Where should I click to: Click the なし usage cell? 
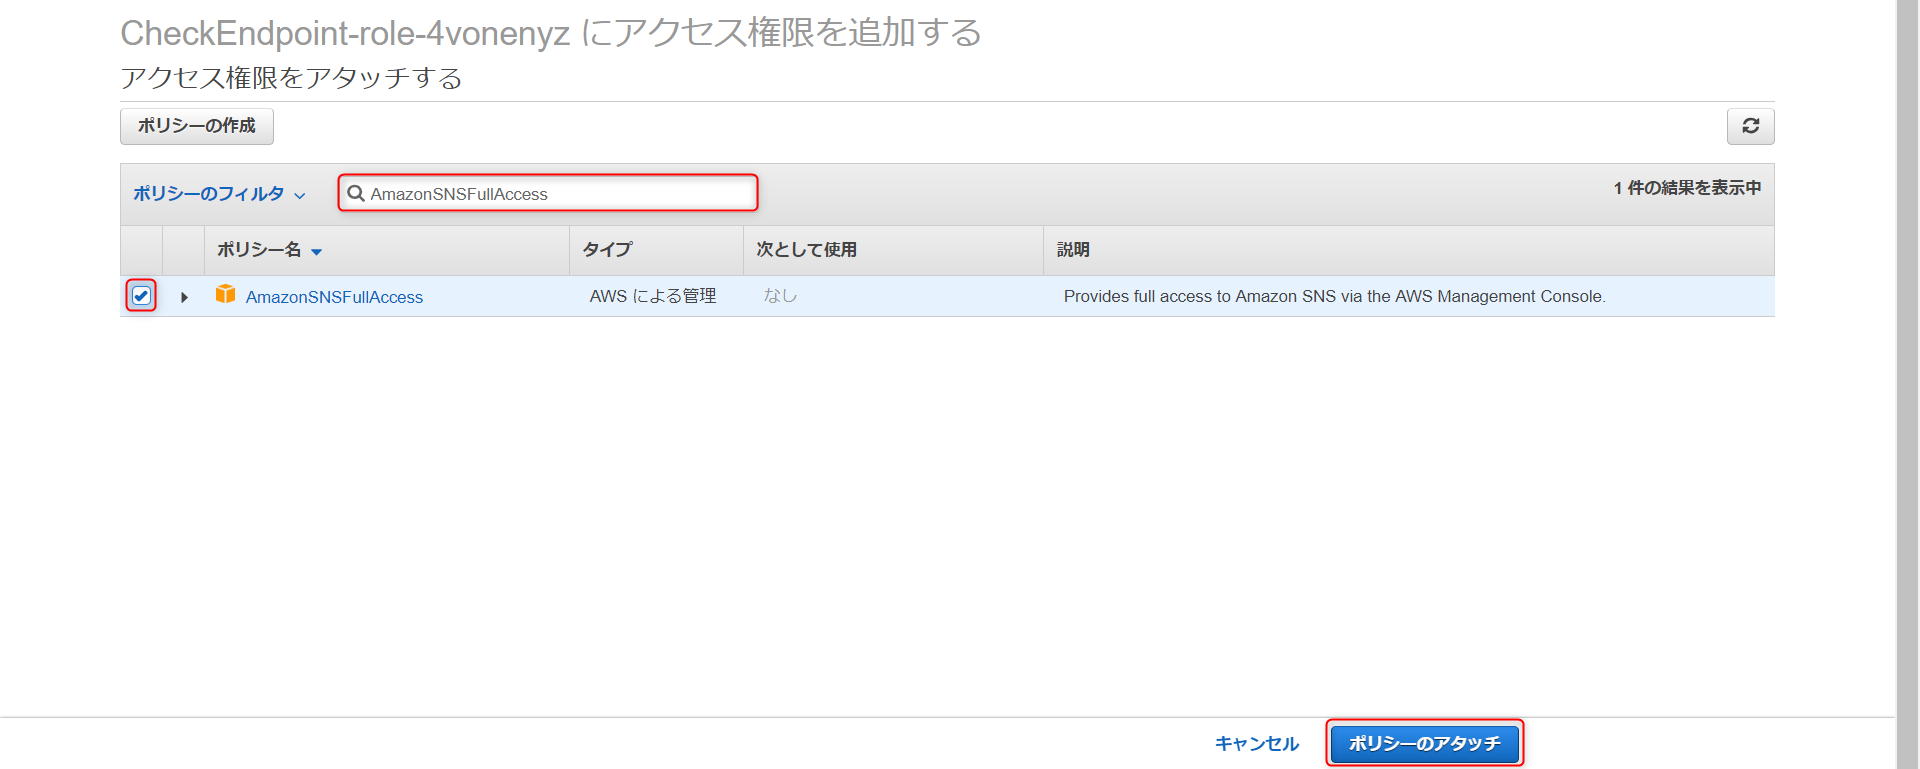780,296
